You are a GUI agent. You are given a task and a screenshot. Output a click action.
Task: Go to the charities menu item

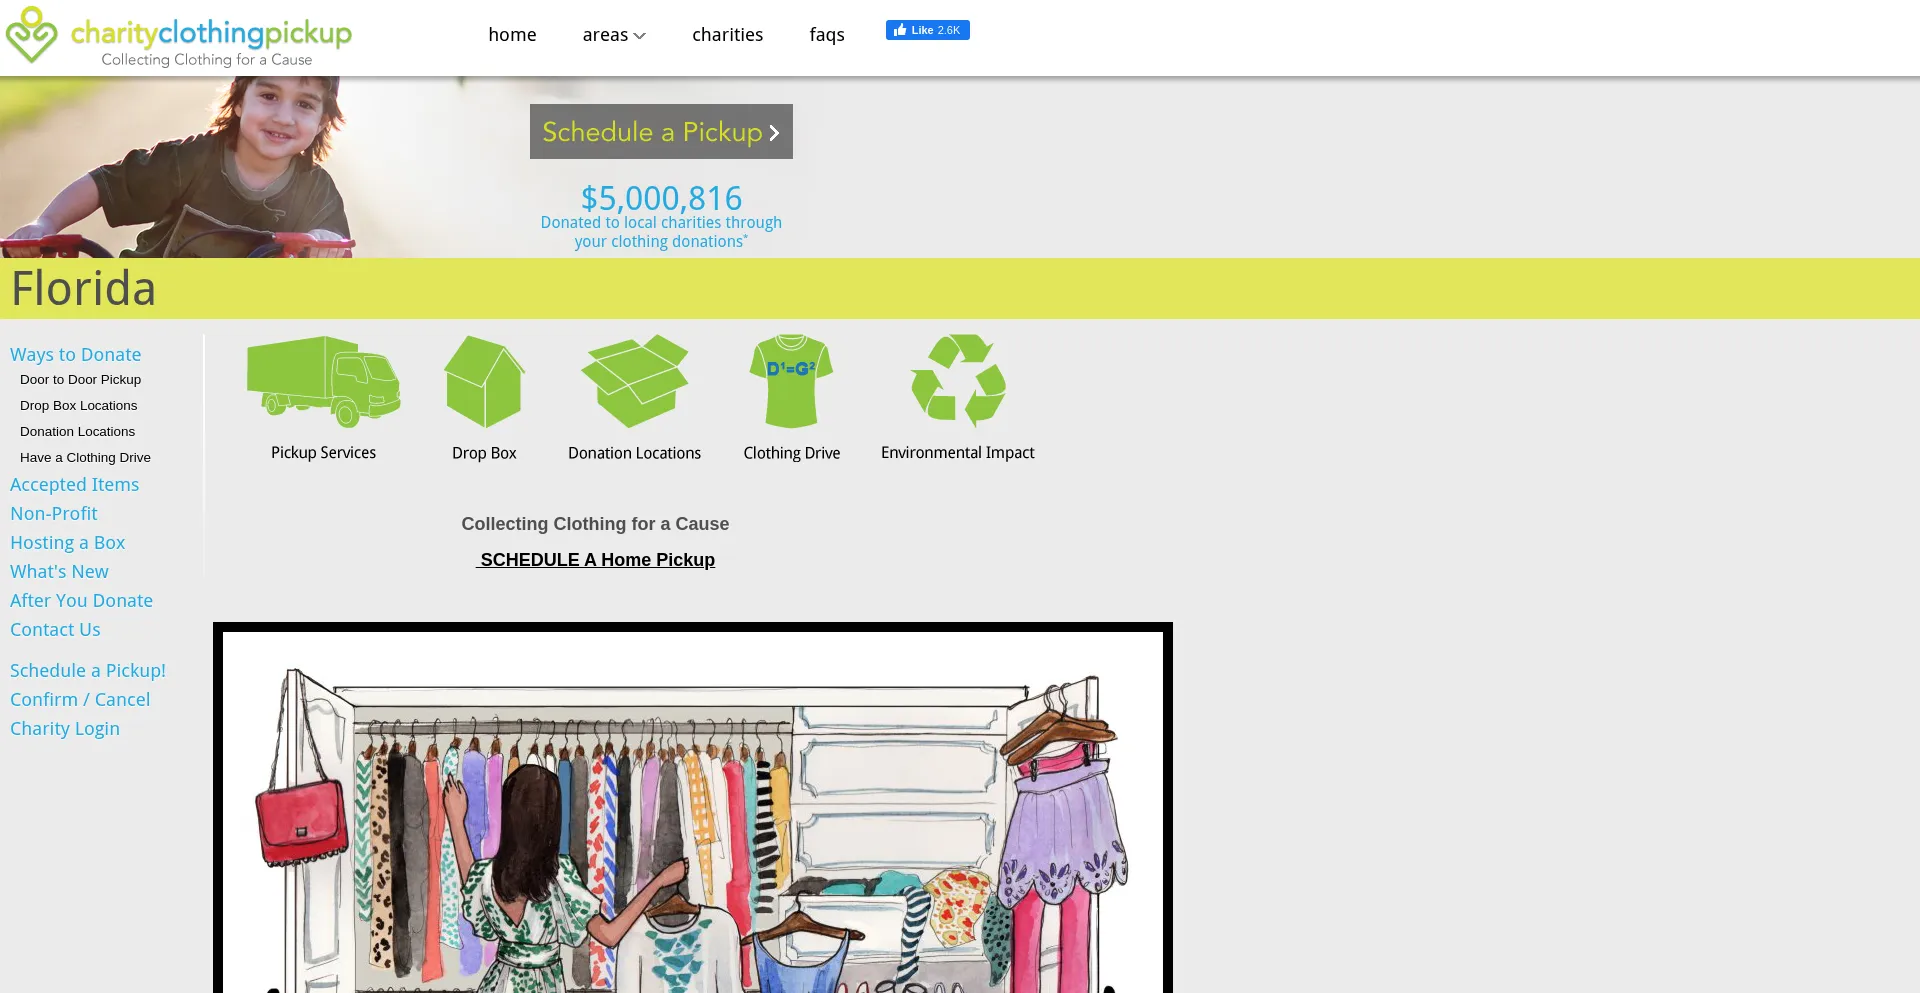727,35
